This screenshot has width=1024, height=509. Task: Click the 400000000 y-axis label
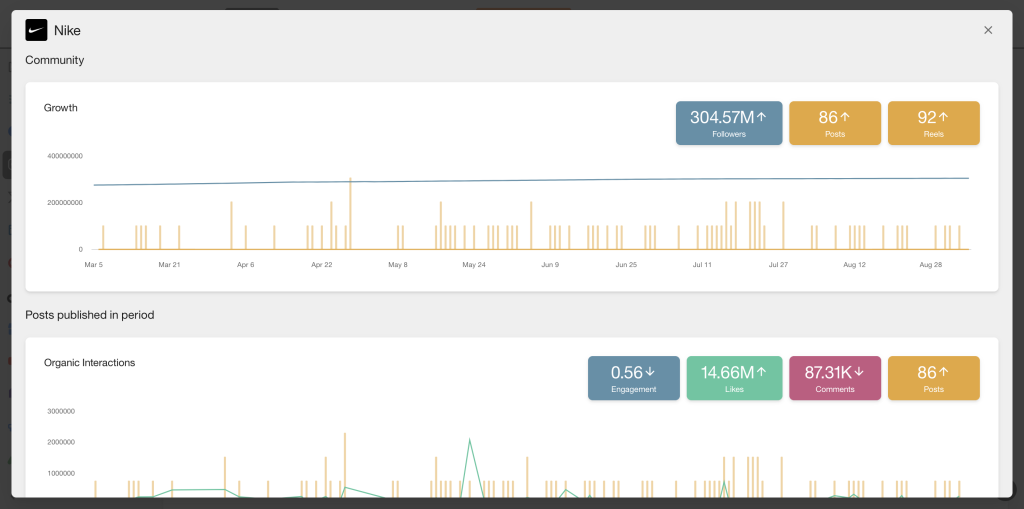[65, 156]
